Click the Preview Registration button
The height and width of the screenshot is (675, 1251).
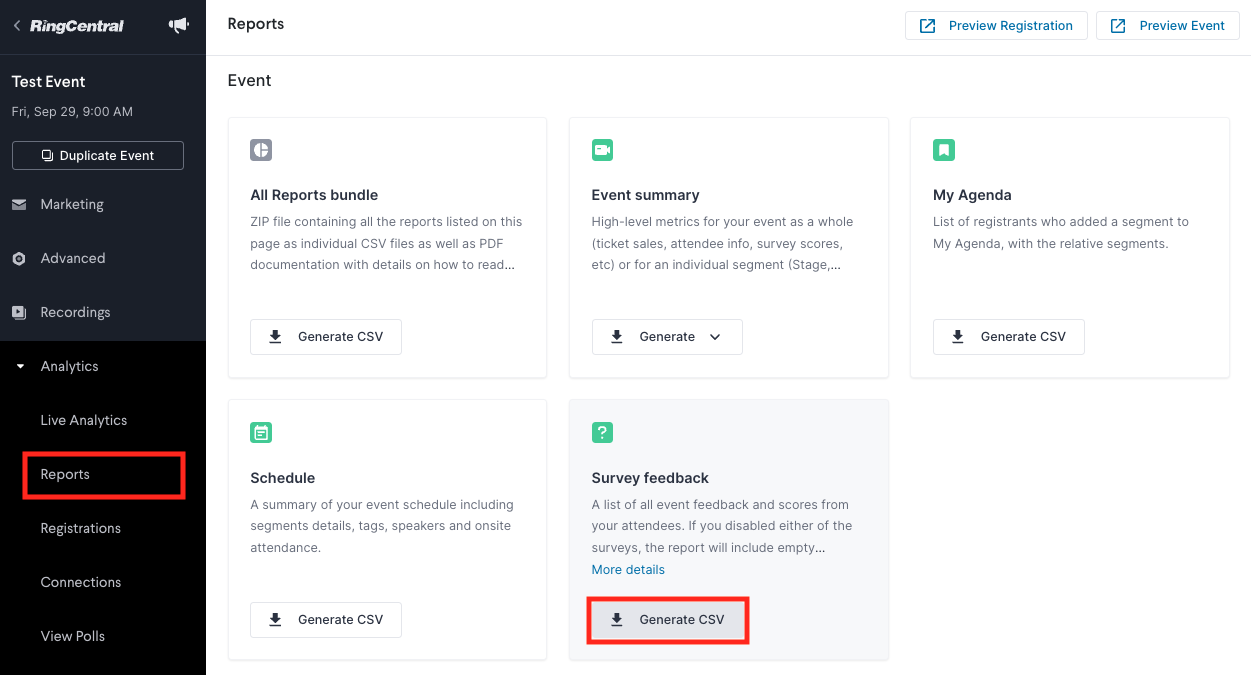point(996,26)
